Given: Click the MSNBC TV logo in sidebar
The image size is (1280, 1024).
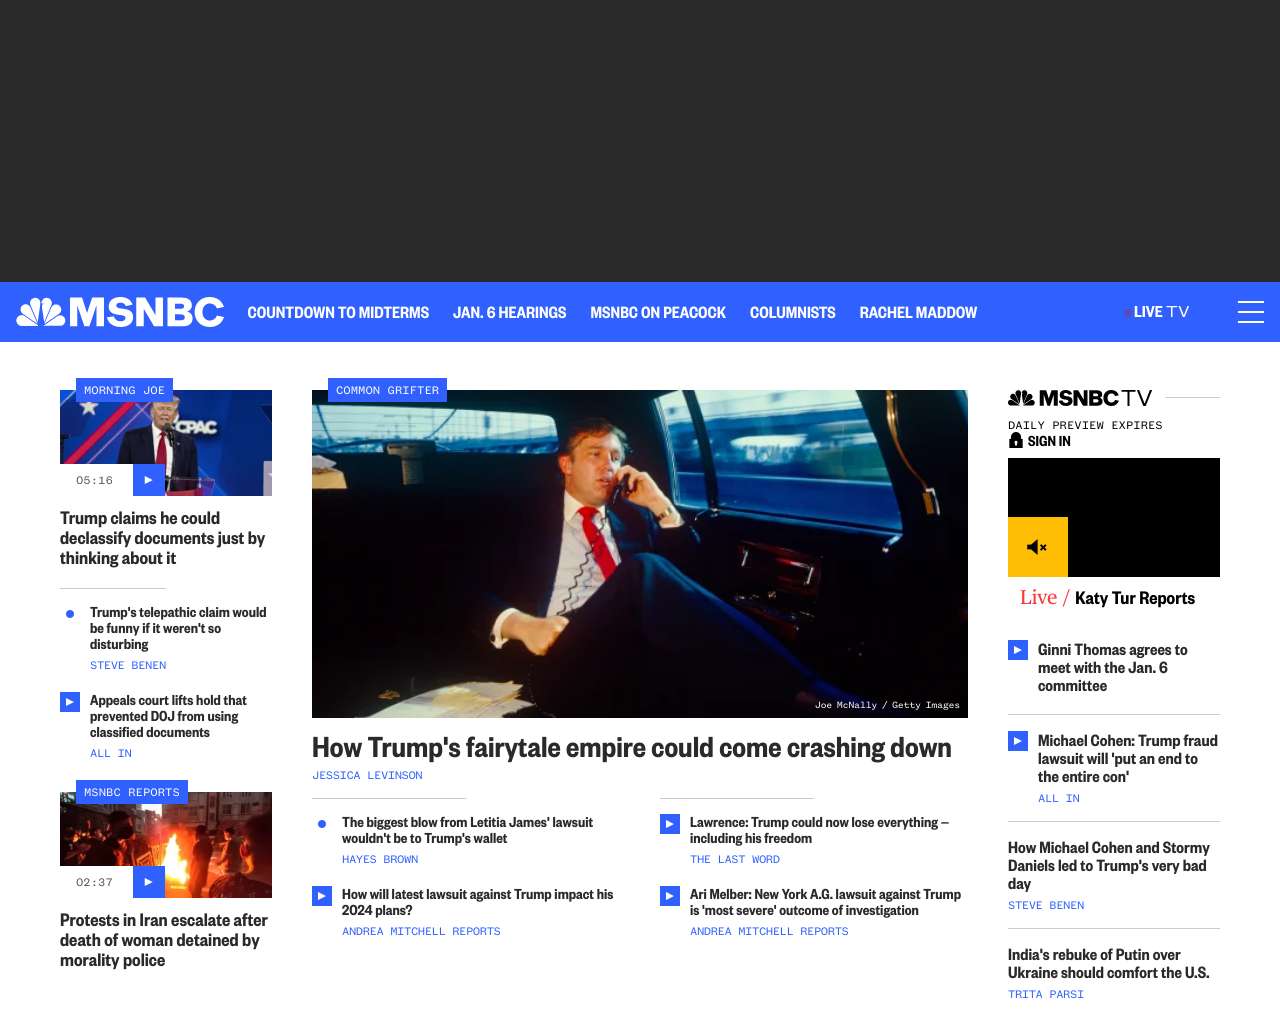Looking at the screenshot, I should point(1080,398).
